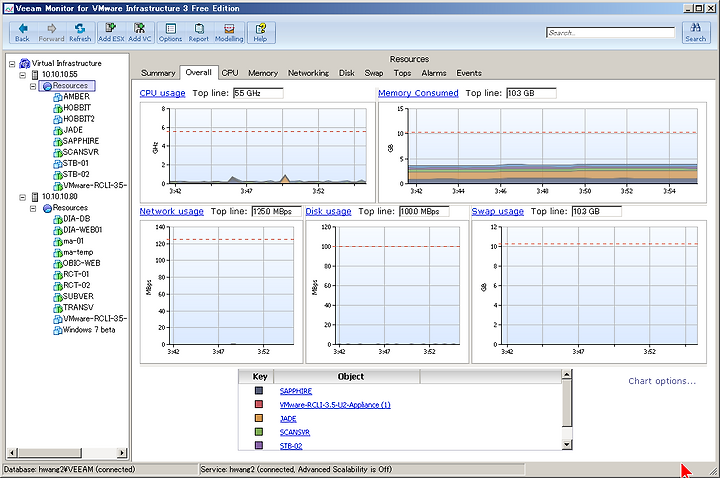Screen dimensions: 720x478
Task: Click the Add VC toolbar icon
Action: pos(140,33)
